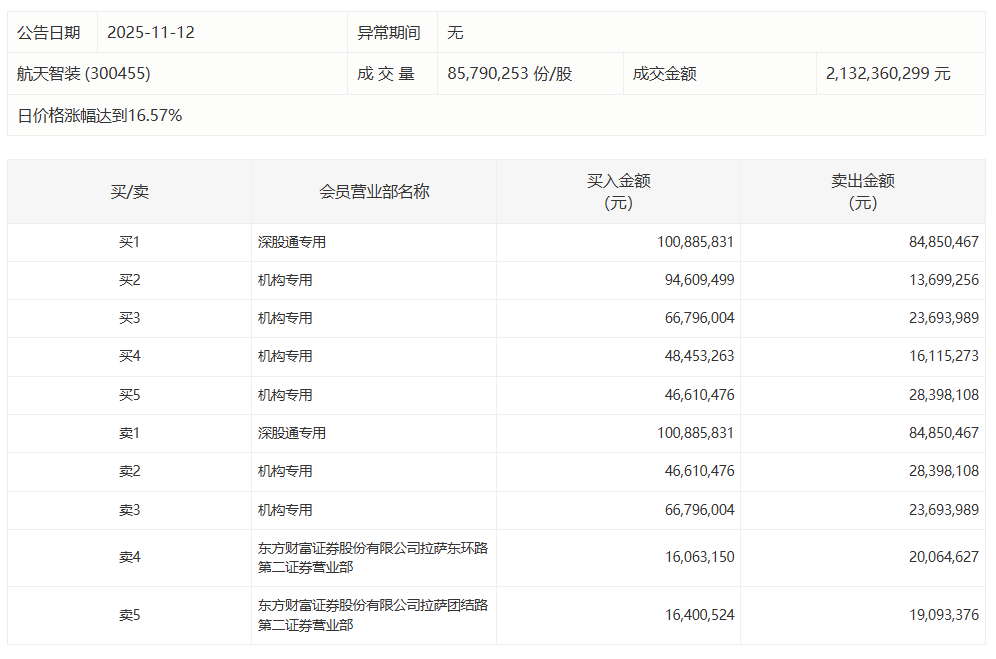
Task: Open 东方财富证券 拉萨团结路第二证券营业部 entry
Action: point(372,615)
